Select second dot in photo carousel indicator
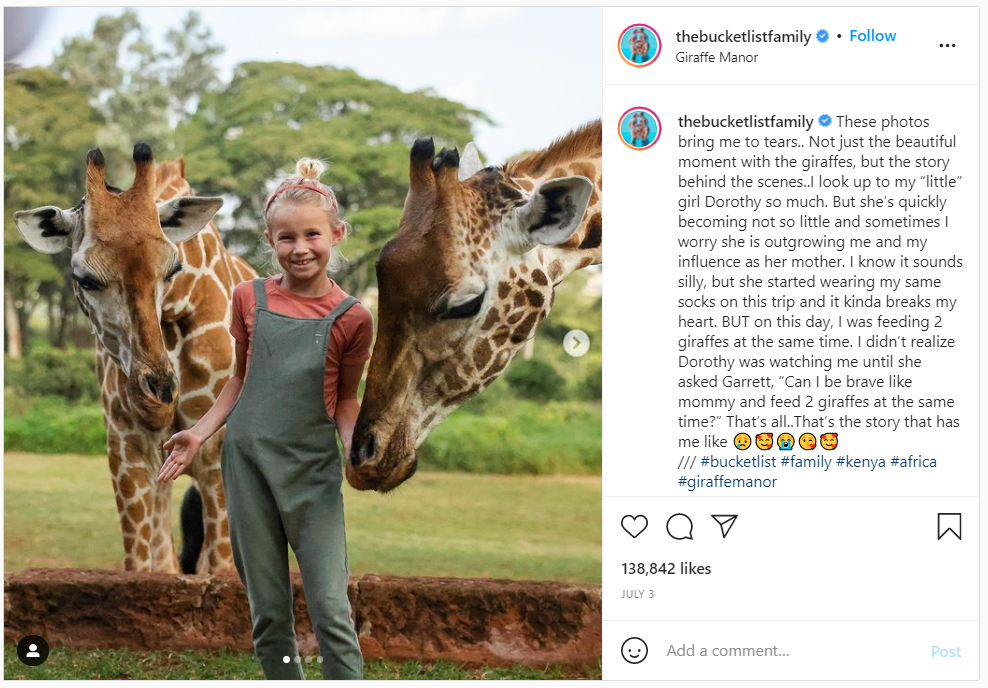Screen dimensions: 988x688 [297, 659]
